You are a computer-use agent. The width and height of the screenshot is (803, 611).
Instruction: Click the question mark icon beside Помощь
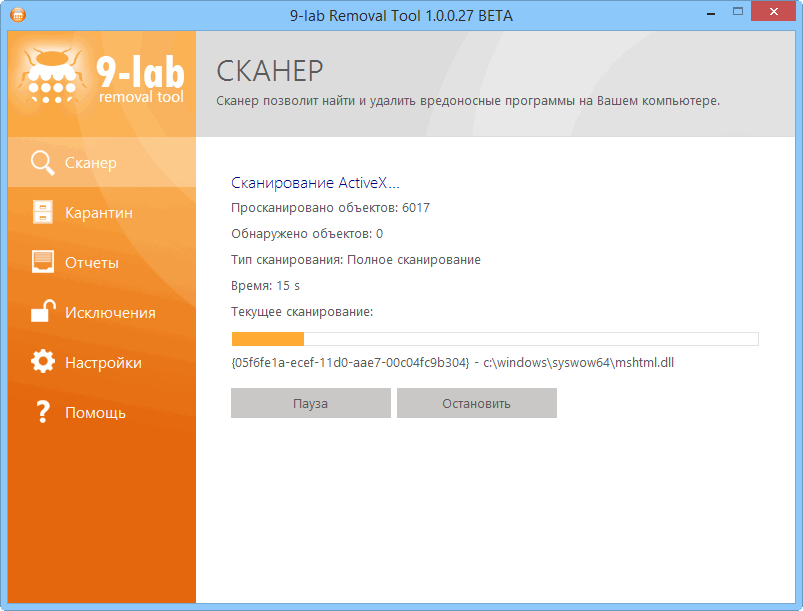[43, 412]
